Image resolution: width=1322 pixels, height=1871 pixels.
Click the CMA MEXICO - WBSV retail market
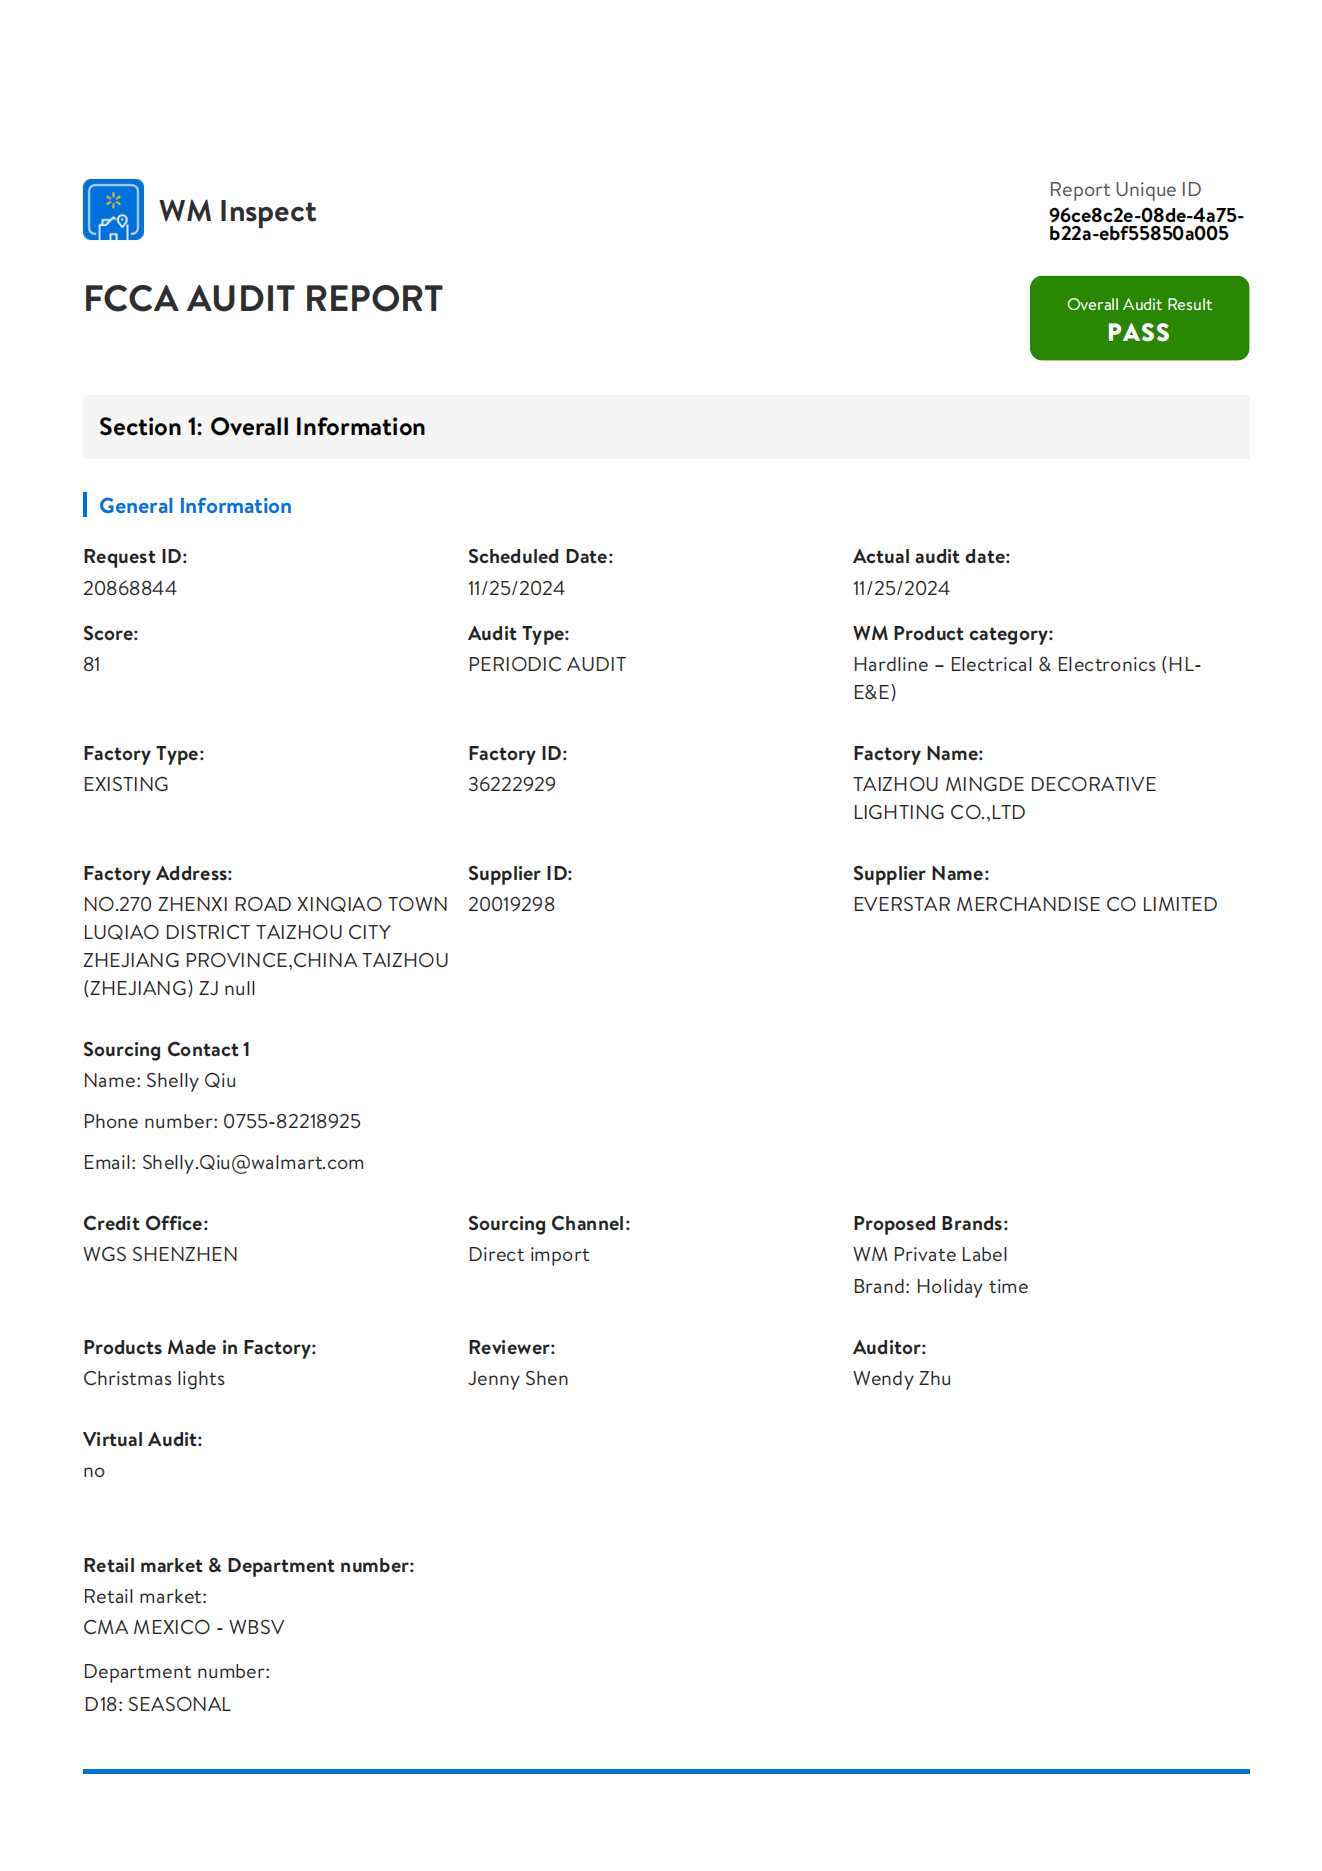pyautogui.click(x=184, y=1628)
